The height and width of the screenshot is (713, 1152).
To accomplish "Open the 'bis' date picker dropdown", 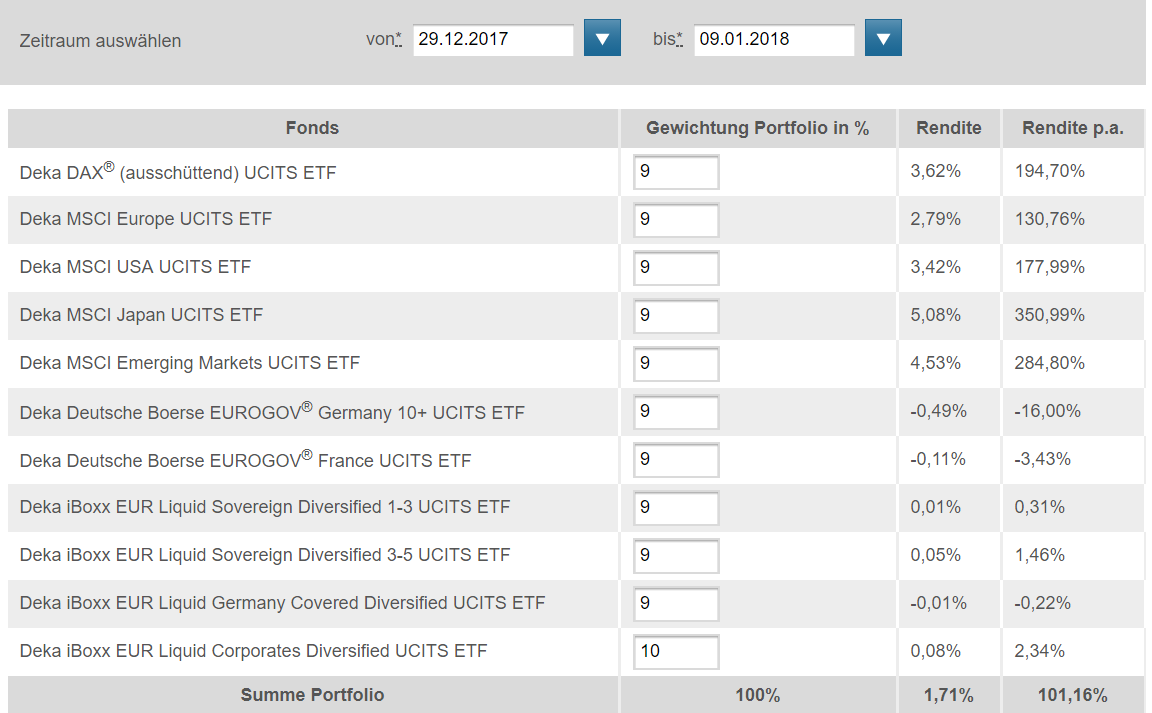I will click(x=883, y=40).
